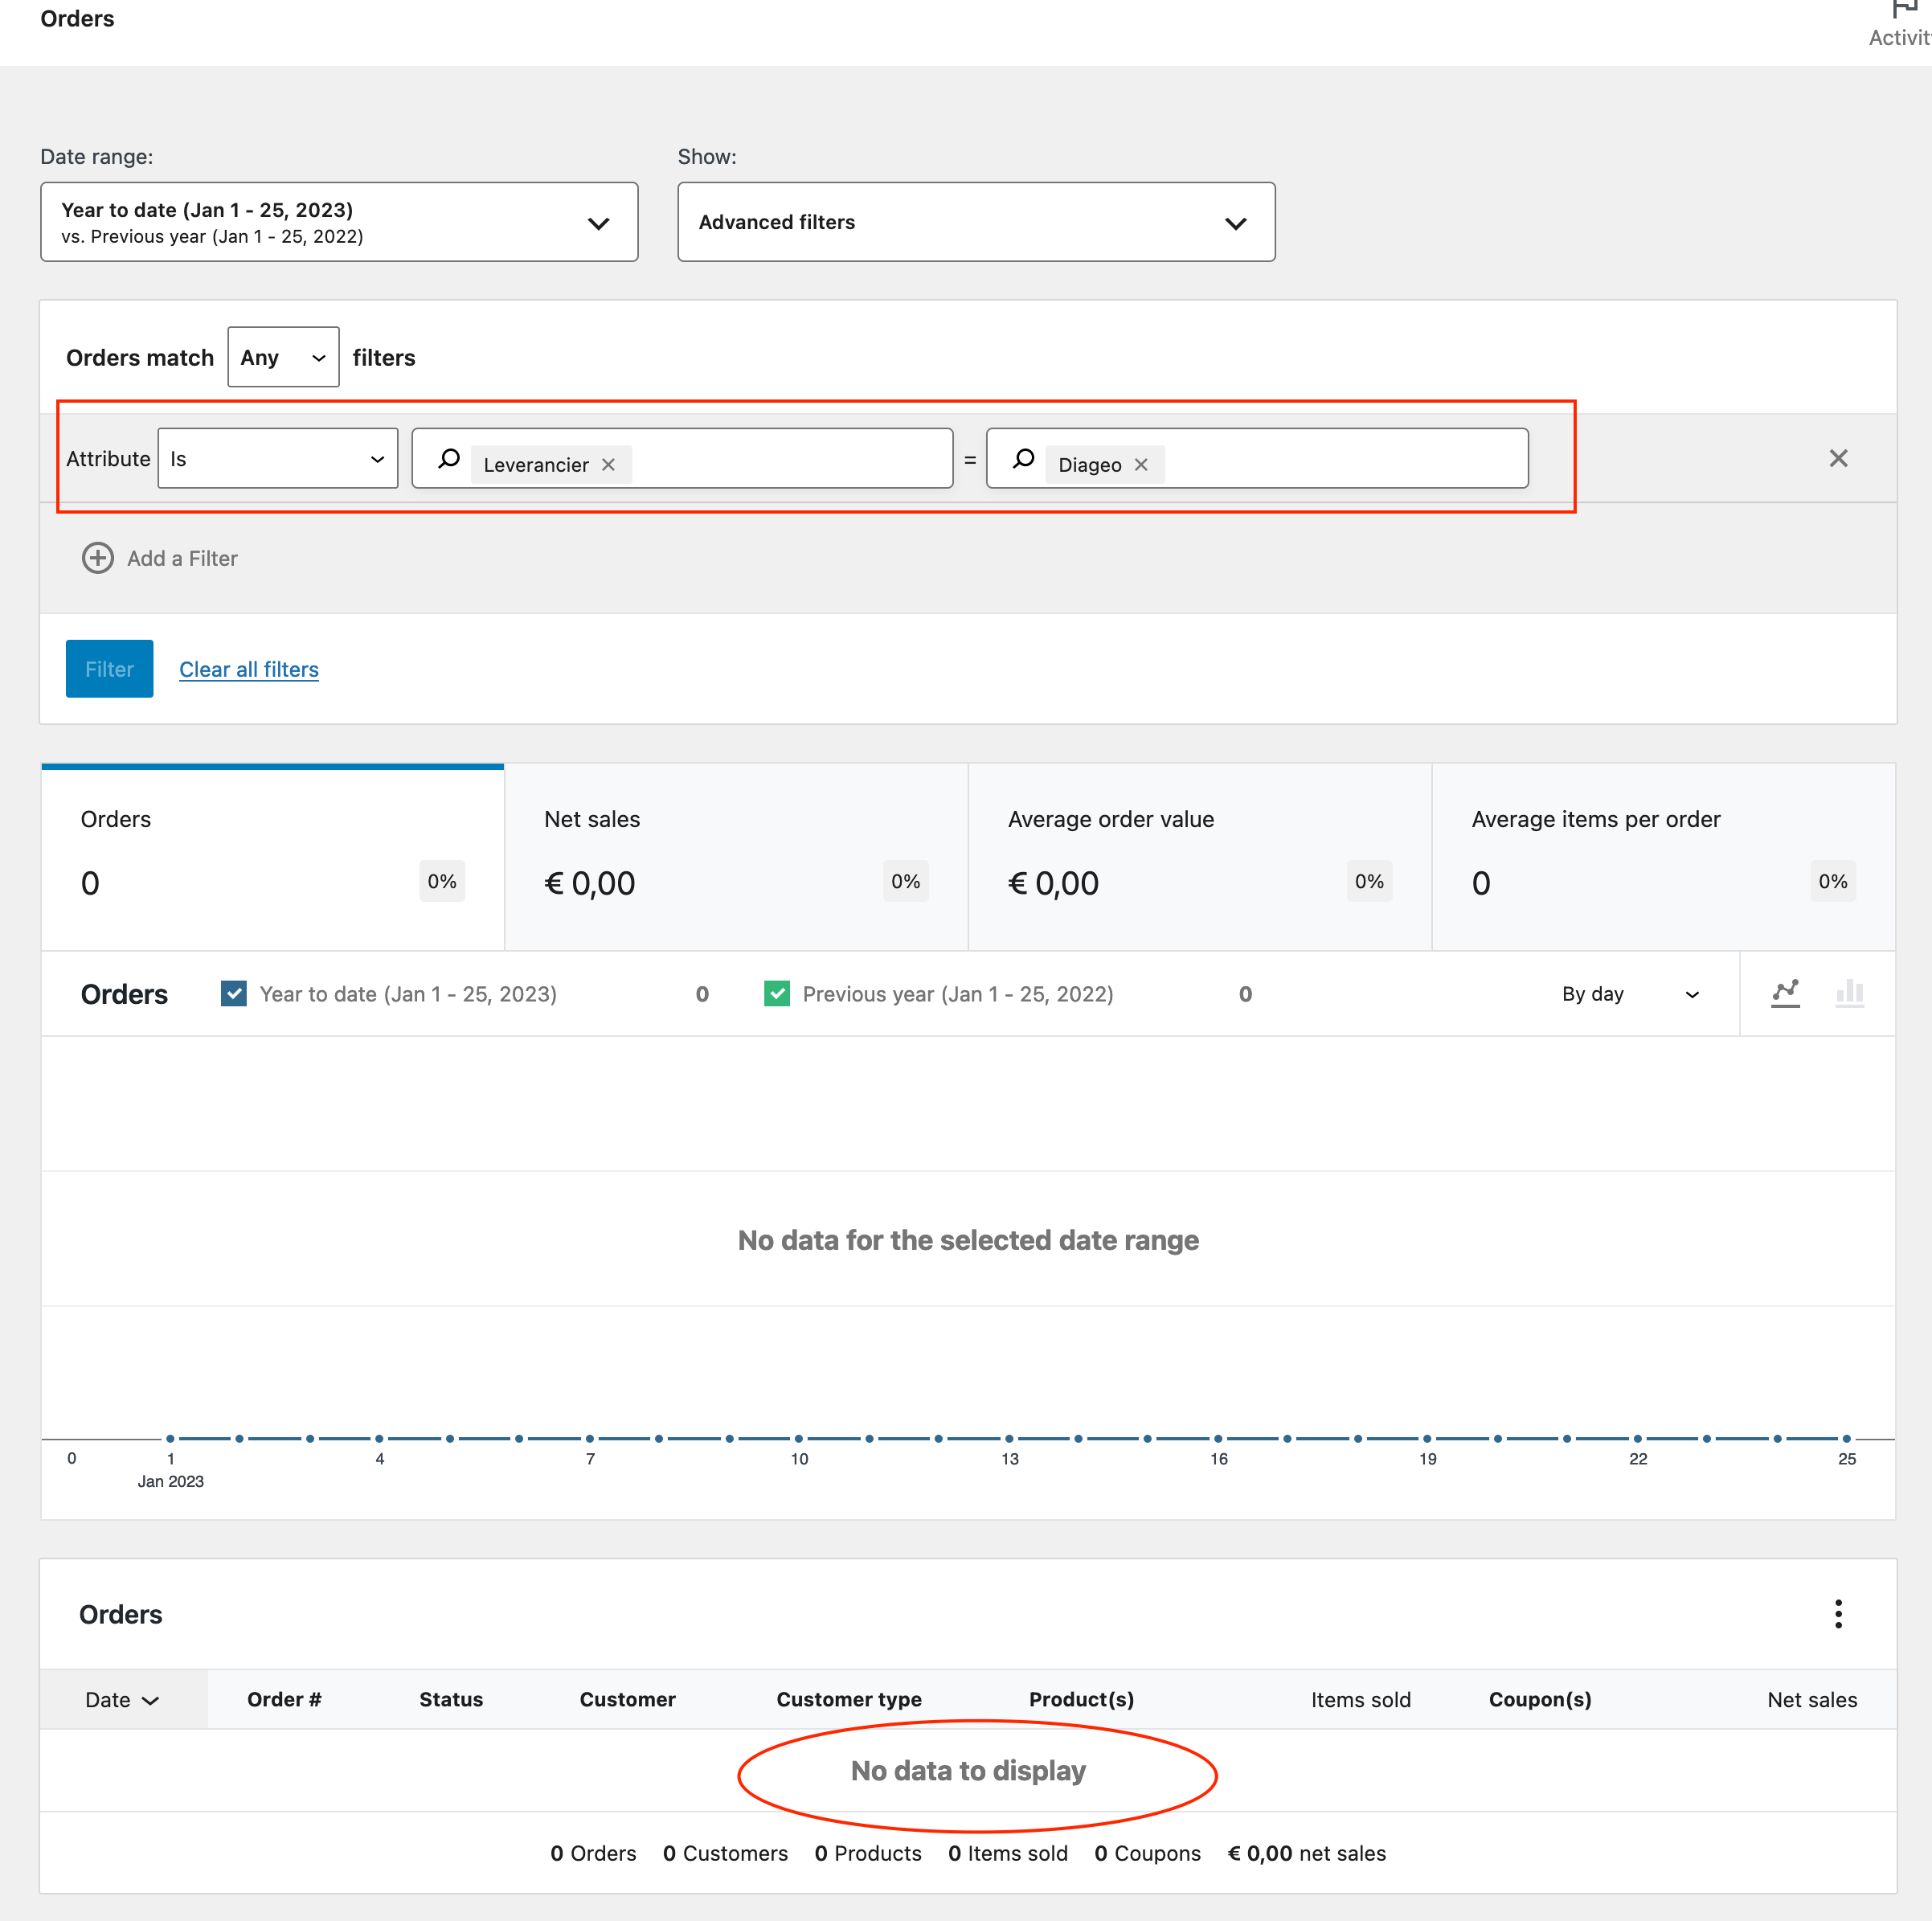Image resolution: width=1932 pixels, height=1921 pixels.
Task: Switch to line chart view
Action: click(1786, 993)
